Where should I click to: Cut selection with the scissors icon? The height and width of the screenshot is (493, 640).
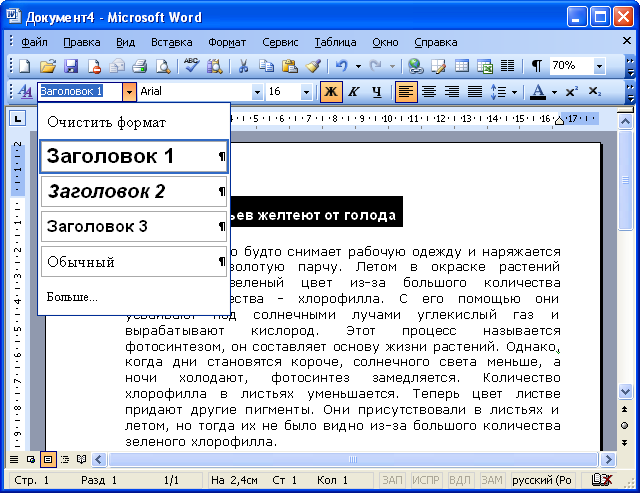pos(243,66)
